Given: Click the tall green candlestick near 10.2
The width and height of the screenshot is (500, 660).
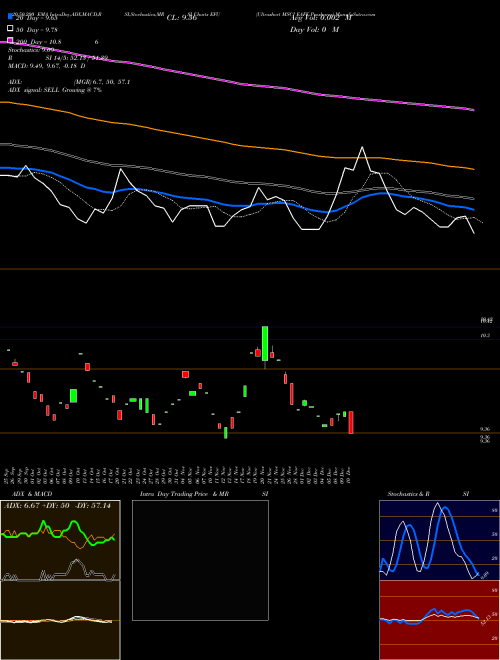Looking at the screenshot, I should [x=265, y=343].
